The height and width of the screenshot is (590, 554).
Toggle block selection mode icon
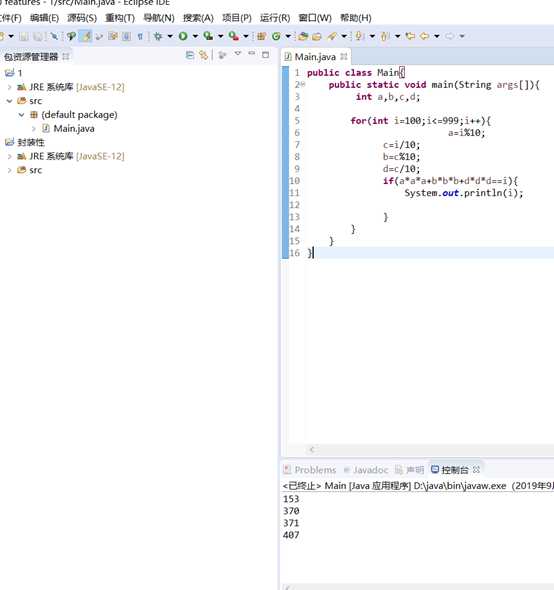pos(126,36)
